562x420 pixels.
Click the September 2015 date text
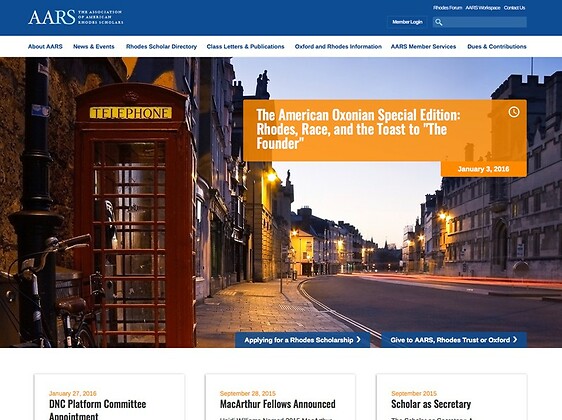tap(414, 393)
